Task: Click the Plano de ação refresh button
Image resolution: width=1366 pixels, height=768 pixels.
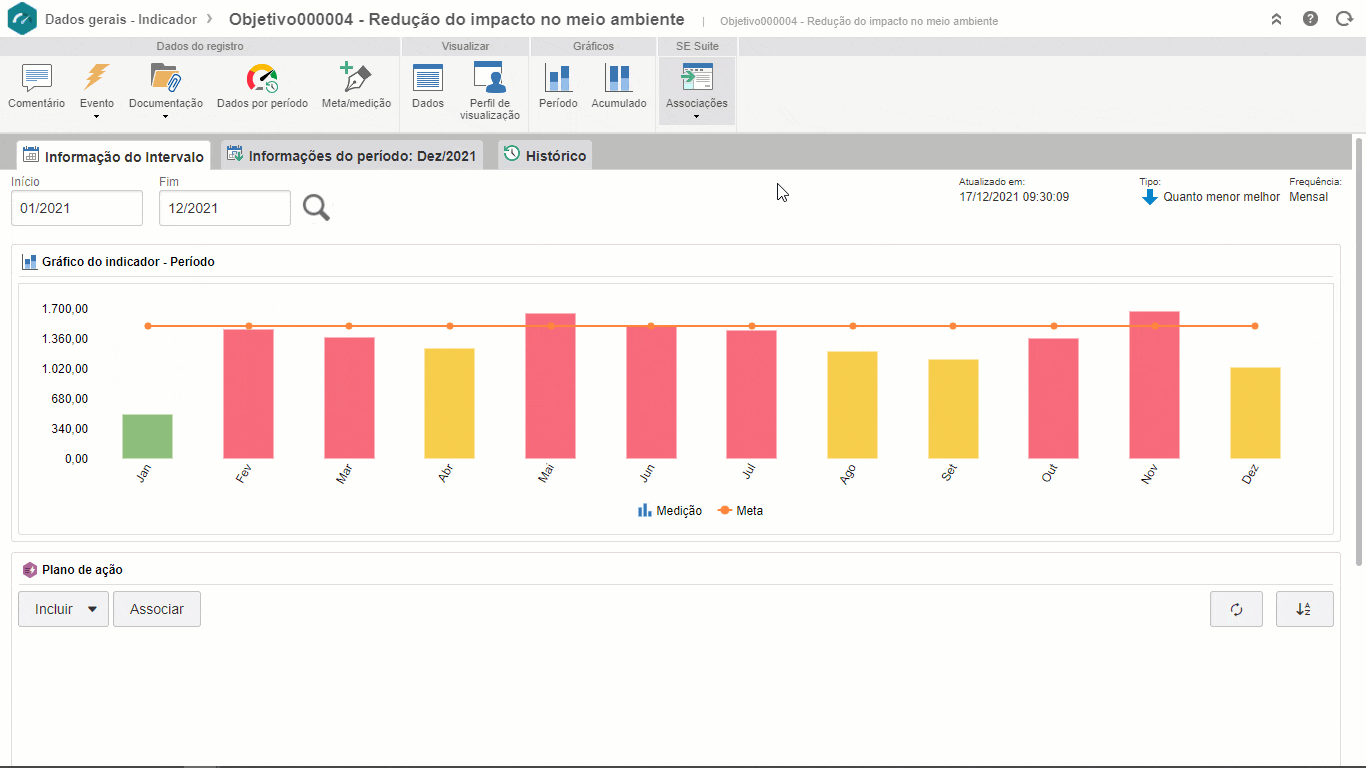Action: click(x=1236, y=609)
